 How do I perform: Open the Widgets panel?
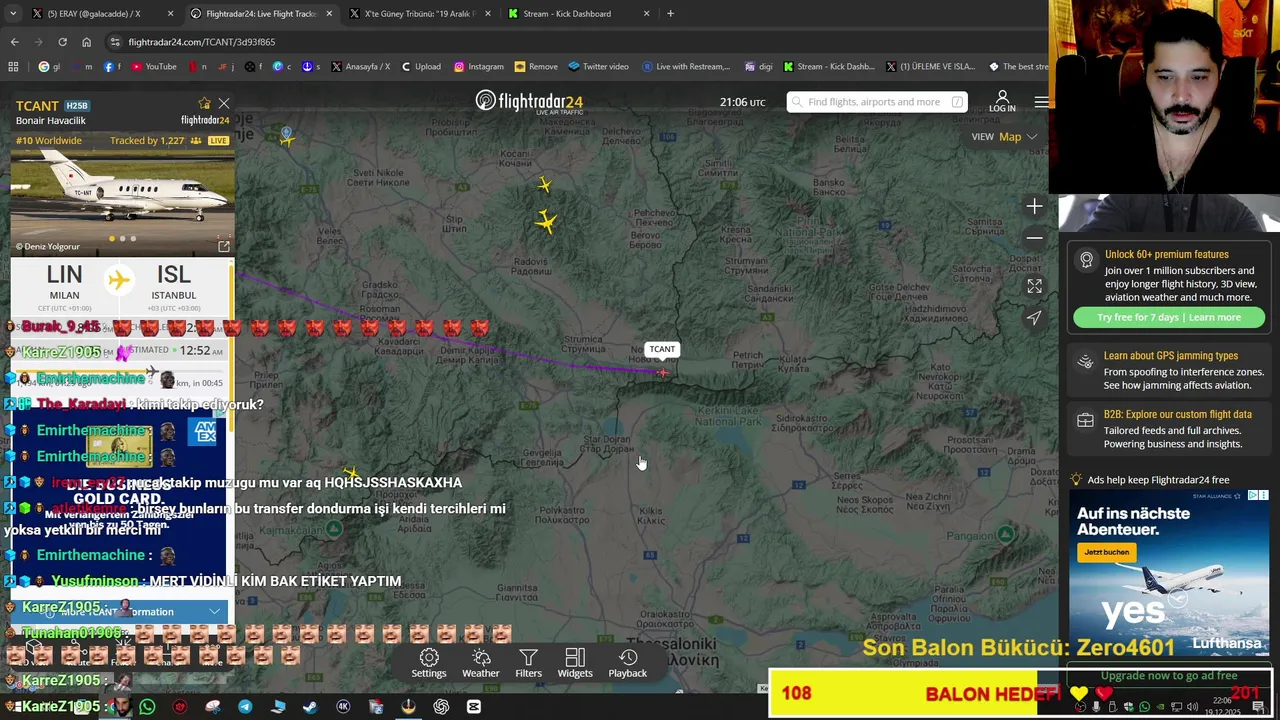click(575, 663)
